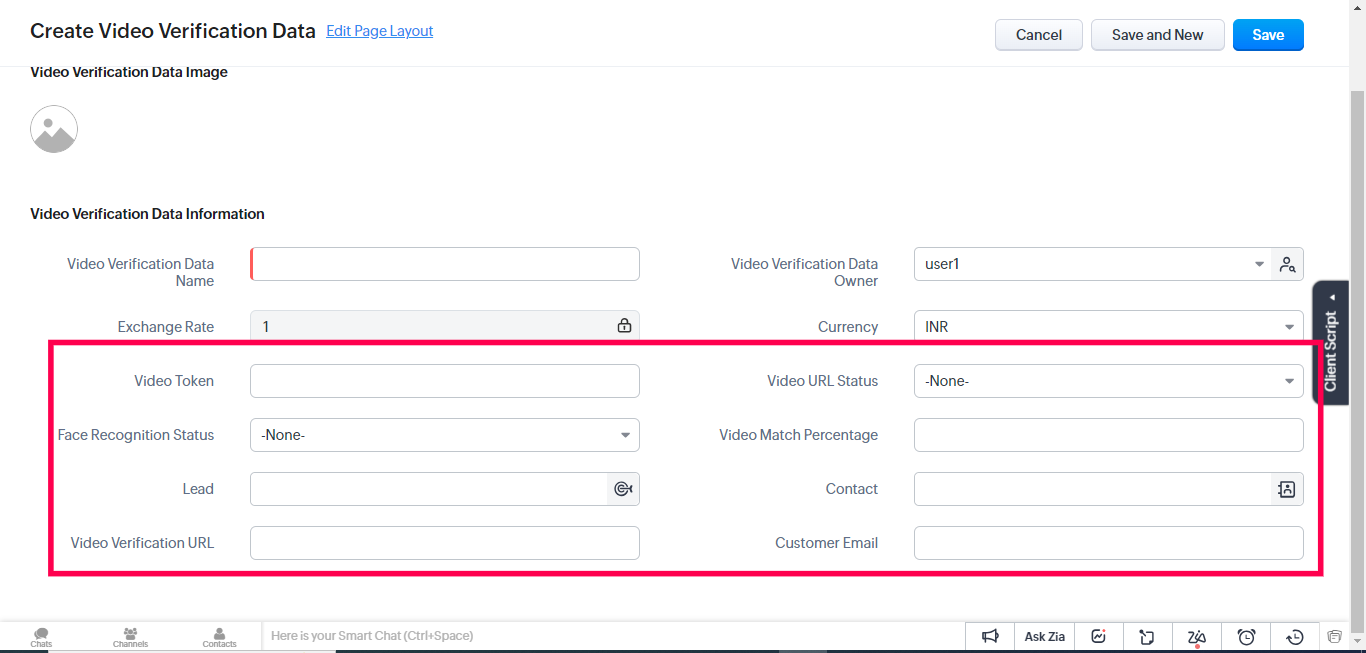
Task: Click the Zia notifications icon
Action: 1197,636
